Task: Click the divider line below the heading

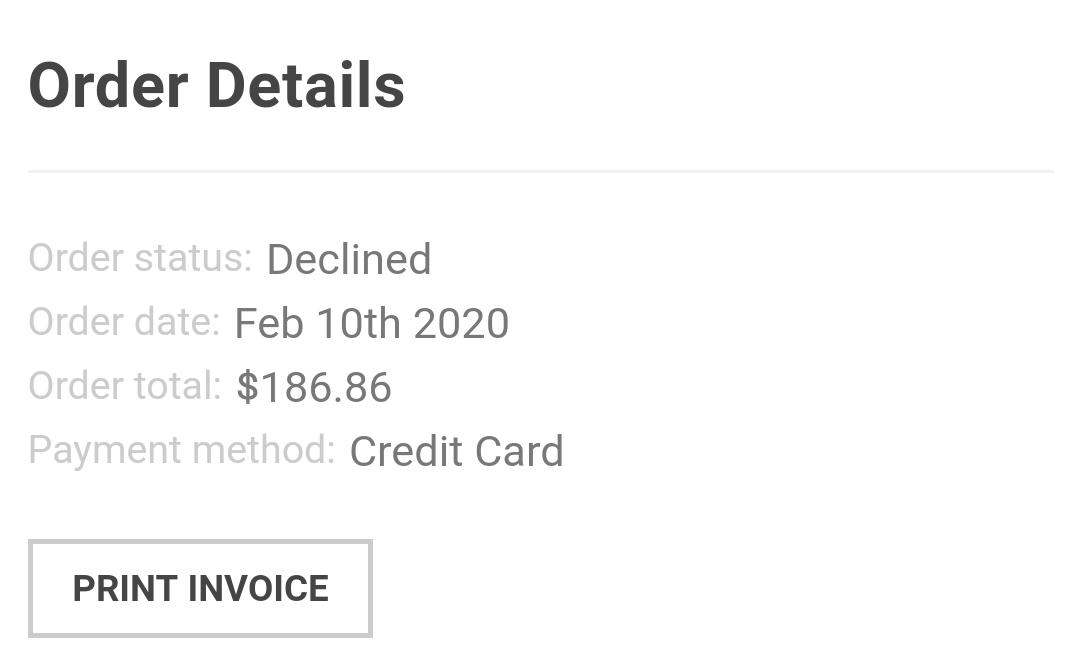Action: pyautogui.click(x=540, y=172)
